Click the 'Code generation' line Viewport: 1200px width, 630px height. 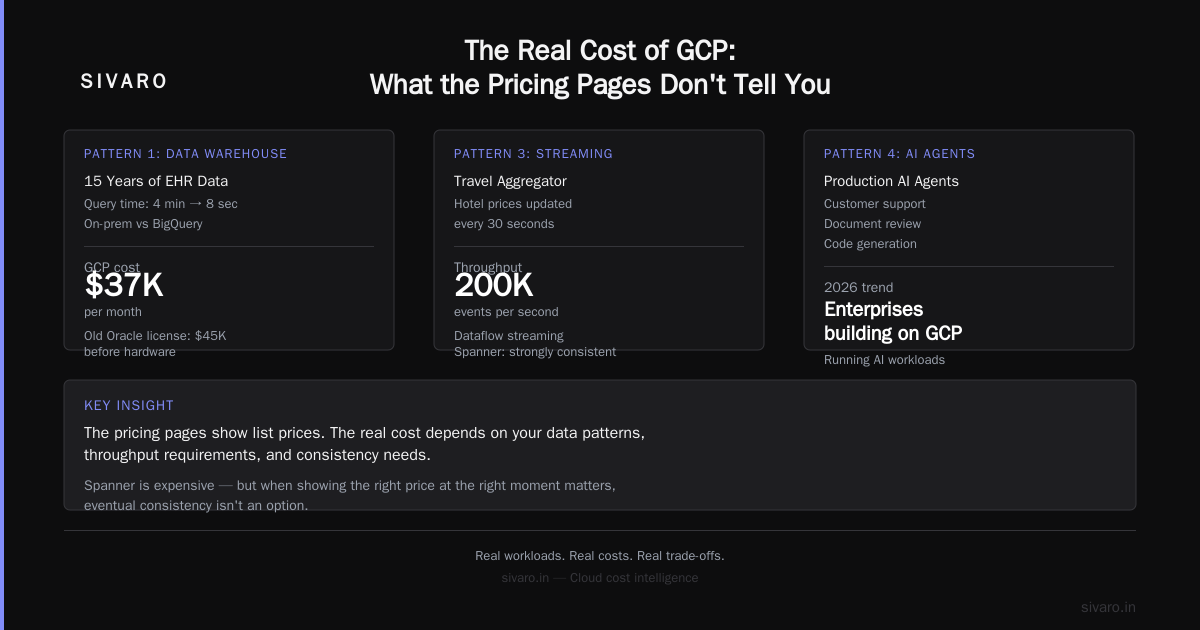[870, 244]
